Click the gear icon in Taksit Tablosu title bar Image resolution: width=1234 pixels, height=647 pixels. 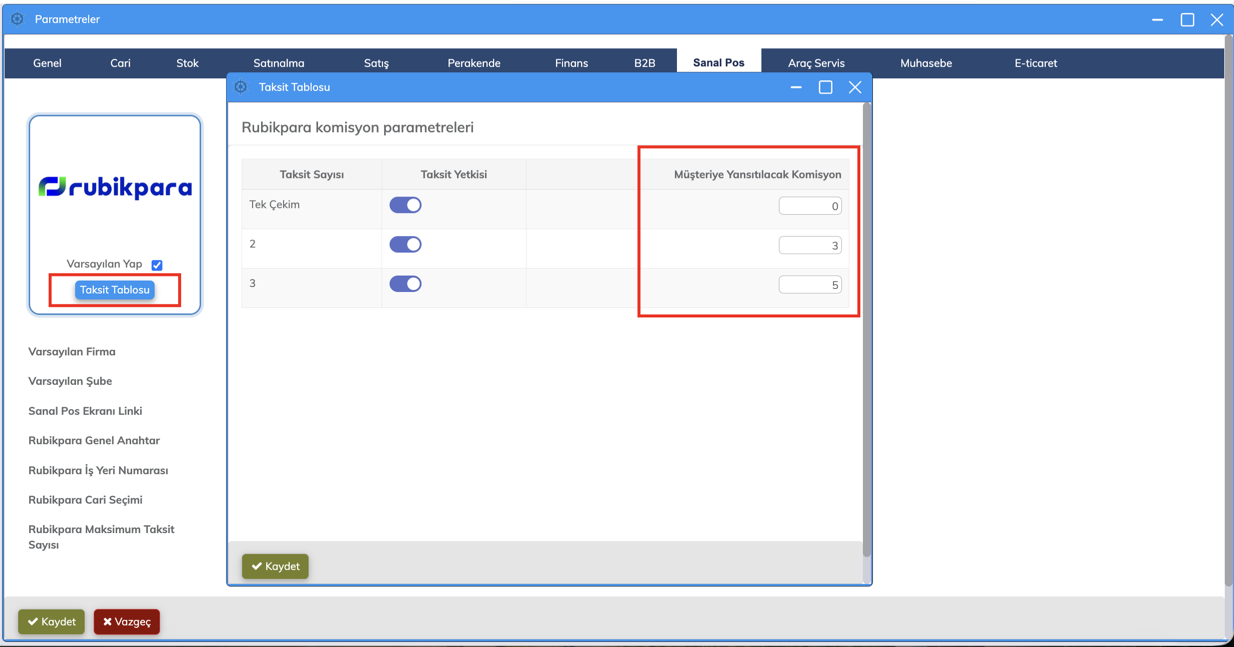click(x=241, y=87)
